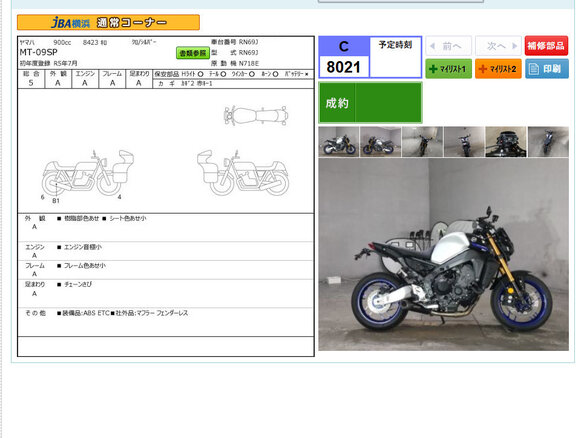The image size is (584, 438).
Task: Click the right arrow beside 次へ
Action: [x=514, y=46]
